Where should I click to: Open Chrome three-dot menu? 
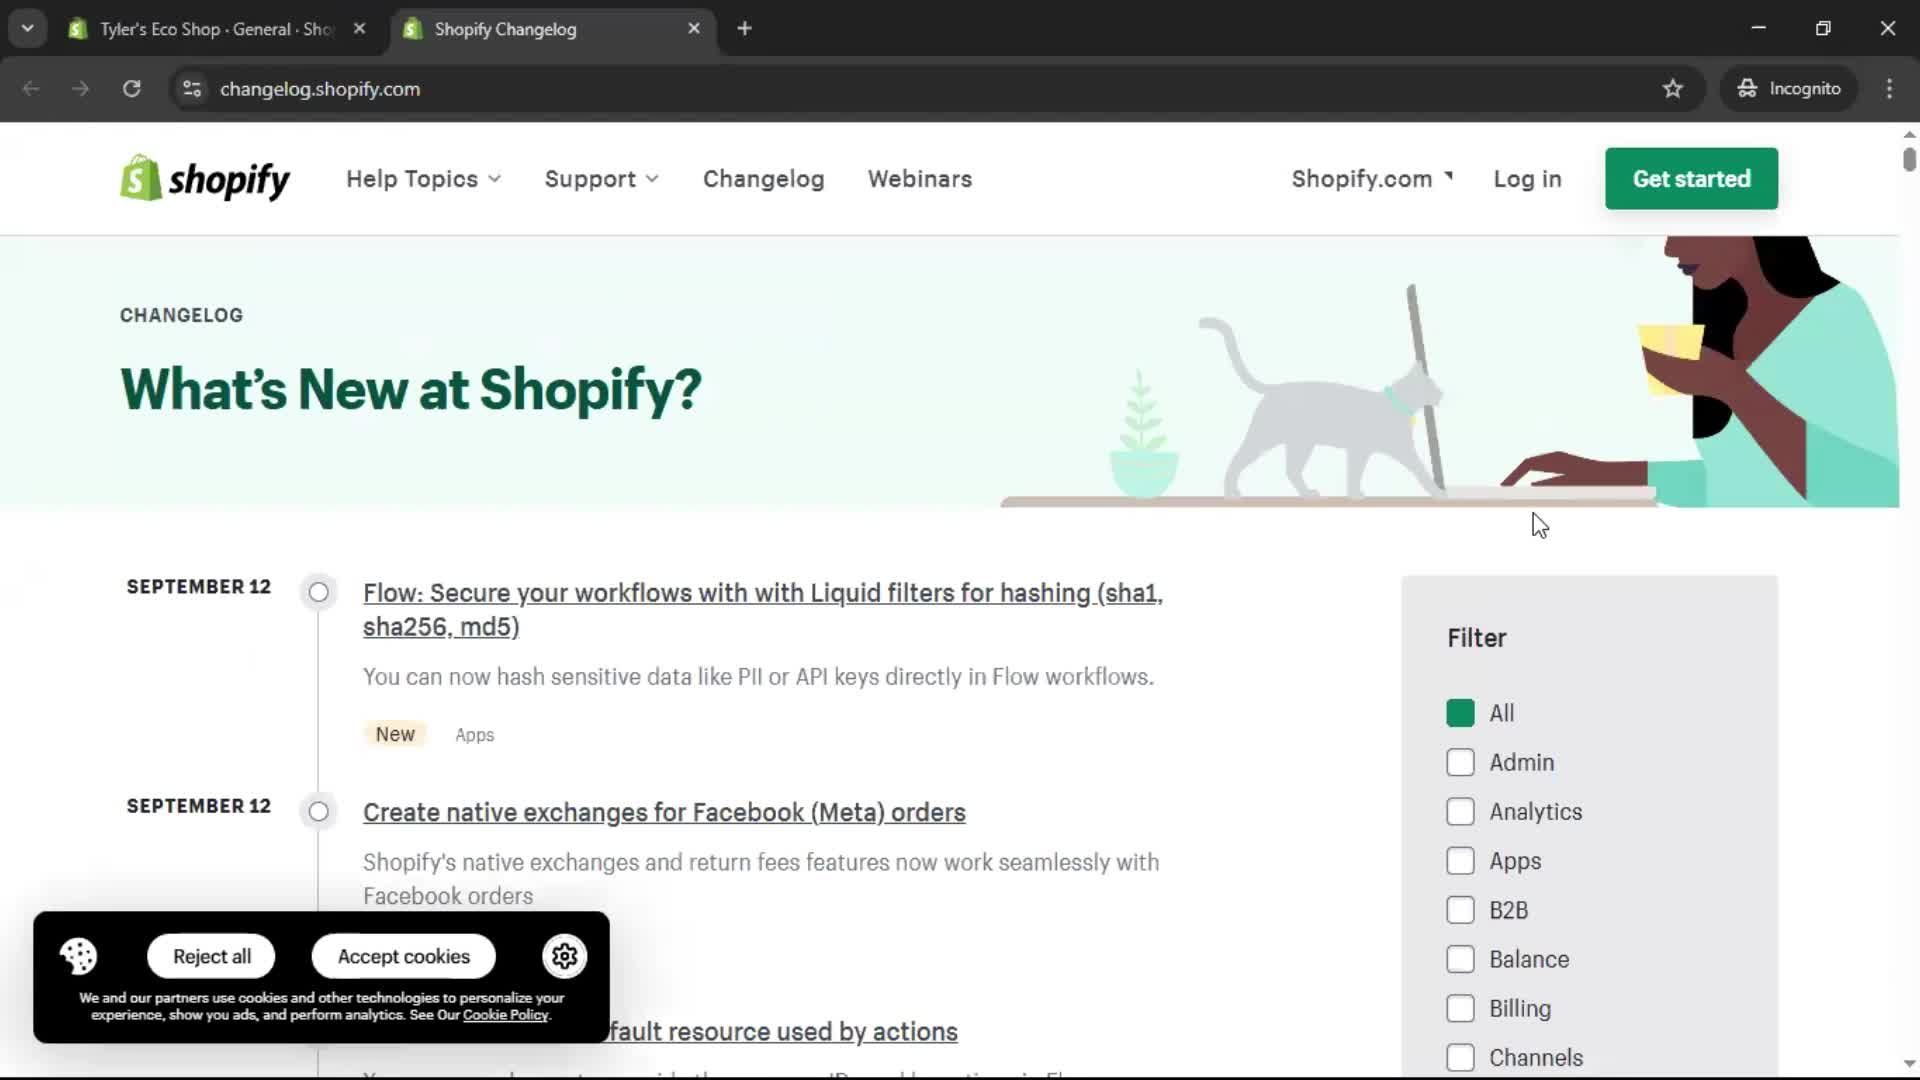(x=1889, y=89)
